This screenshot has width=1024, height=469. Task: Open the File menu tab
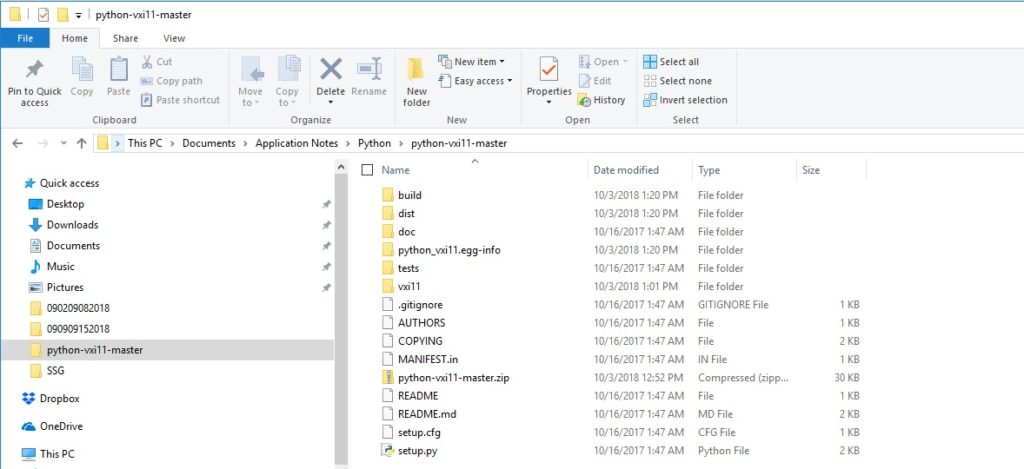point(25,38)
